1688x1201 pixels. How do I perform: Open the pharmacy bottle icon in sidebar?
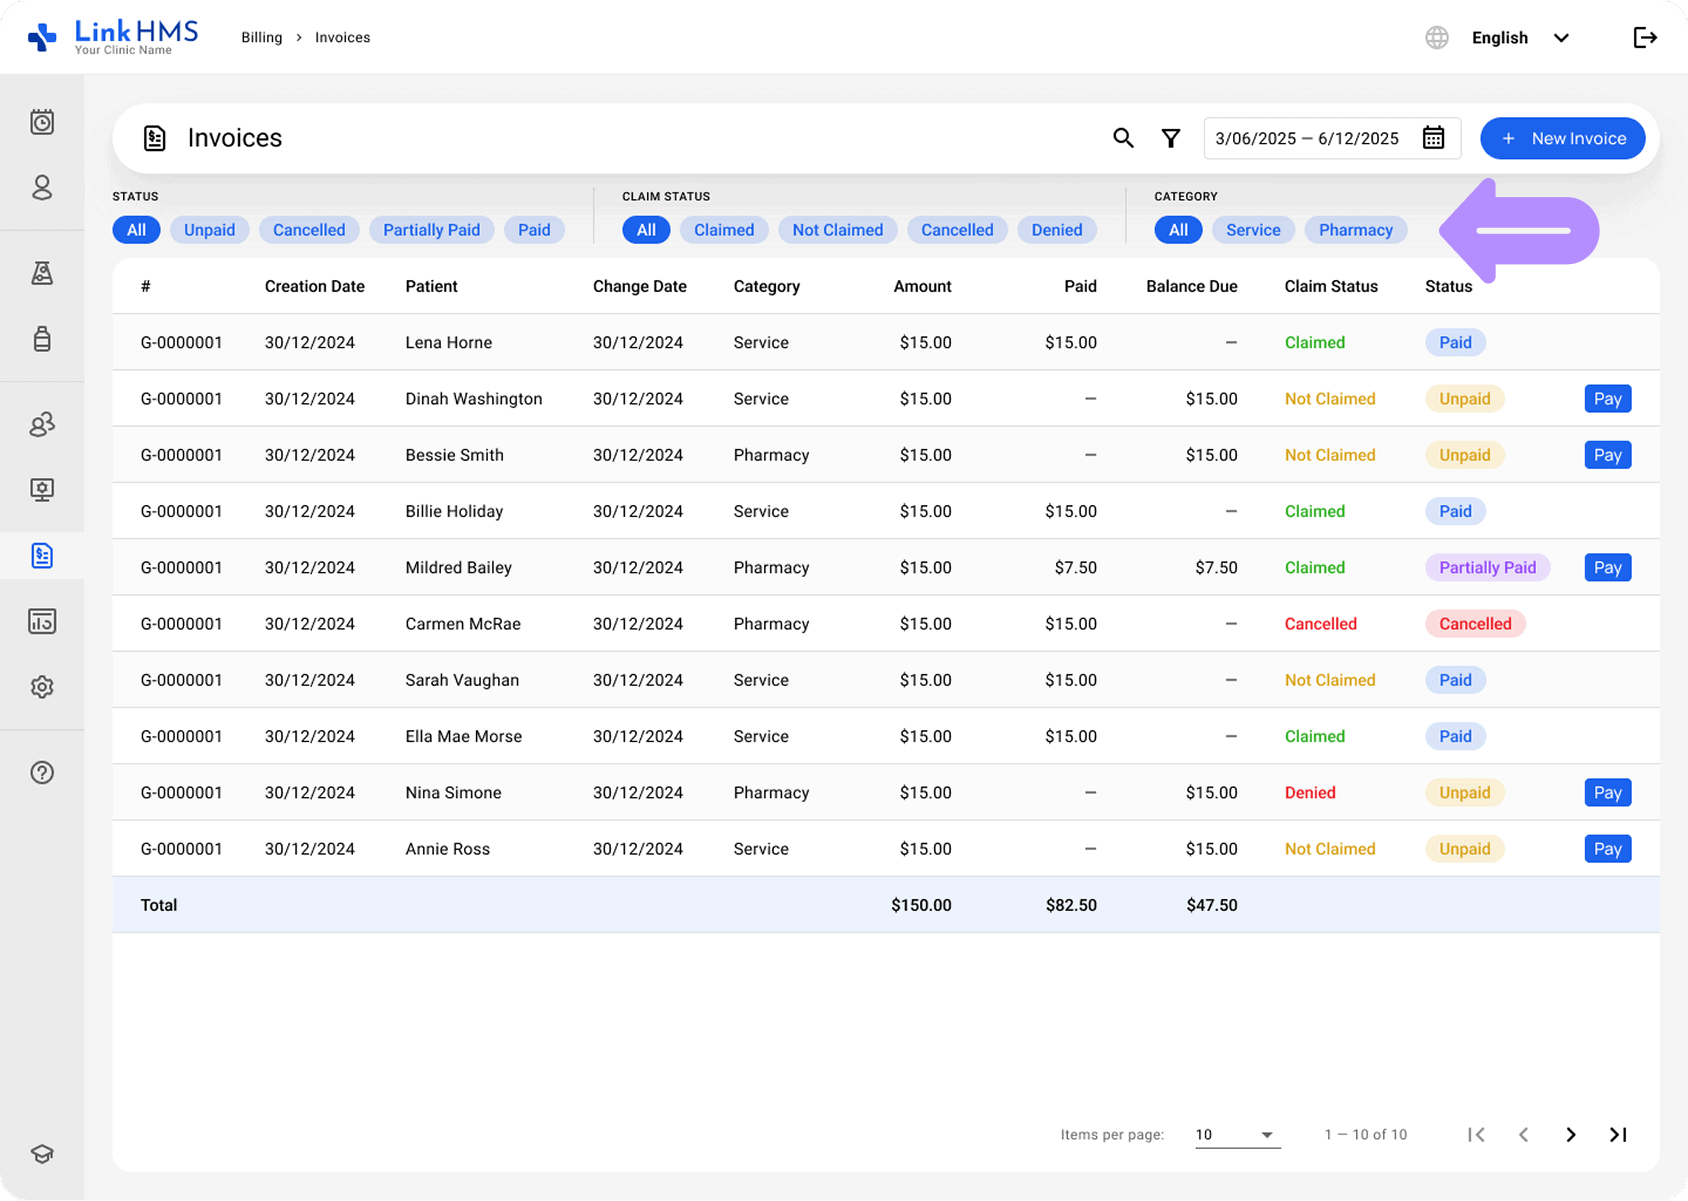tap(42, 339)
